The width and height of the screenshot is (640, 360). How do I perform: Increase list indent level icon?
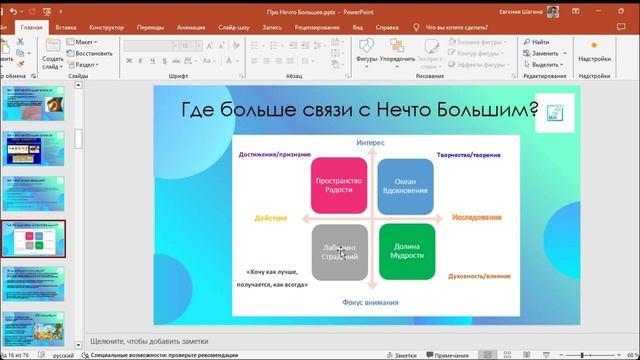coord(305,46)
